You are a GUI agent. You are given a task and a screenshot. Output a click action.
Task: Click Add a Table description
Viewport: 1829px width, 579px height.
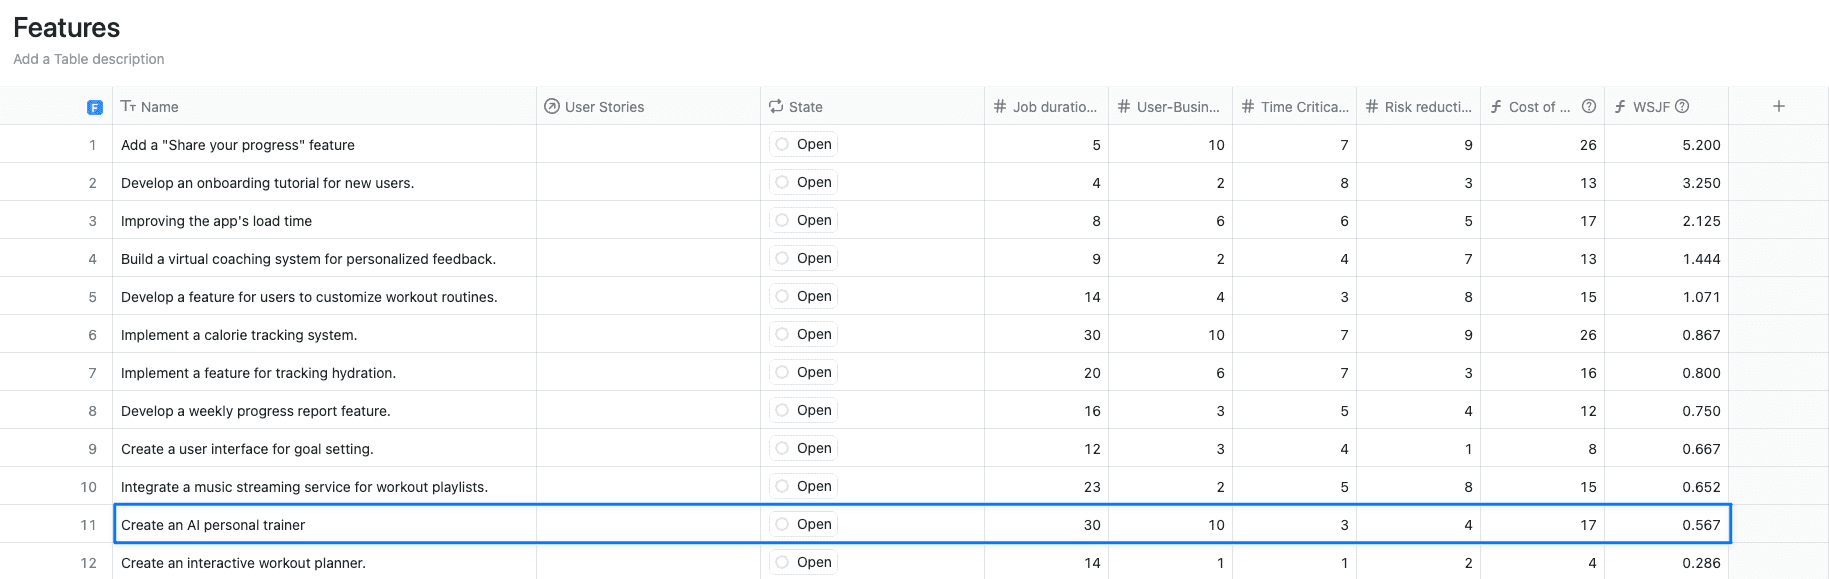89,59
